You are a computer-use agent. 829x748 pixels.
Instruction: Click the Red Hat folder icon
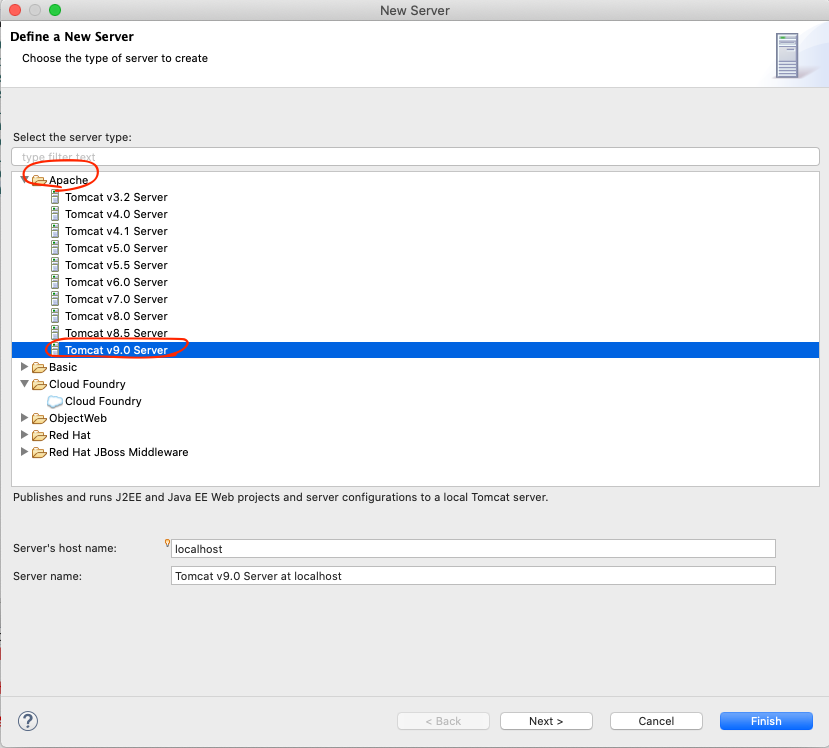tap(39, 436)
